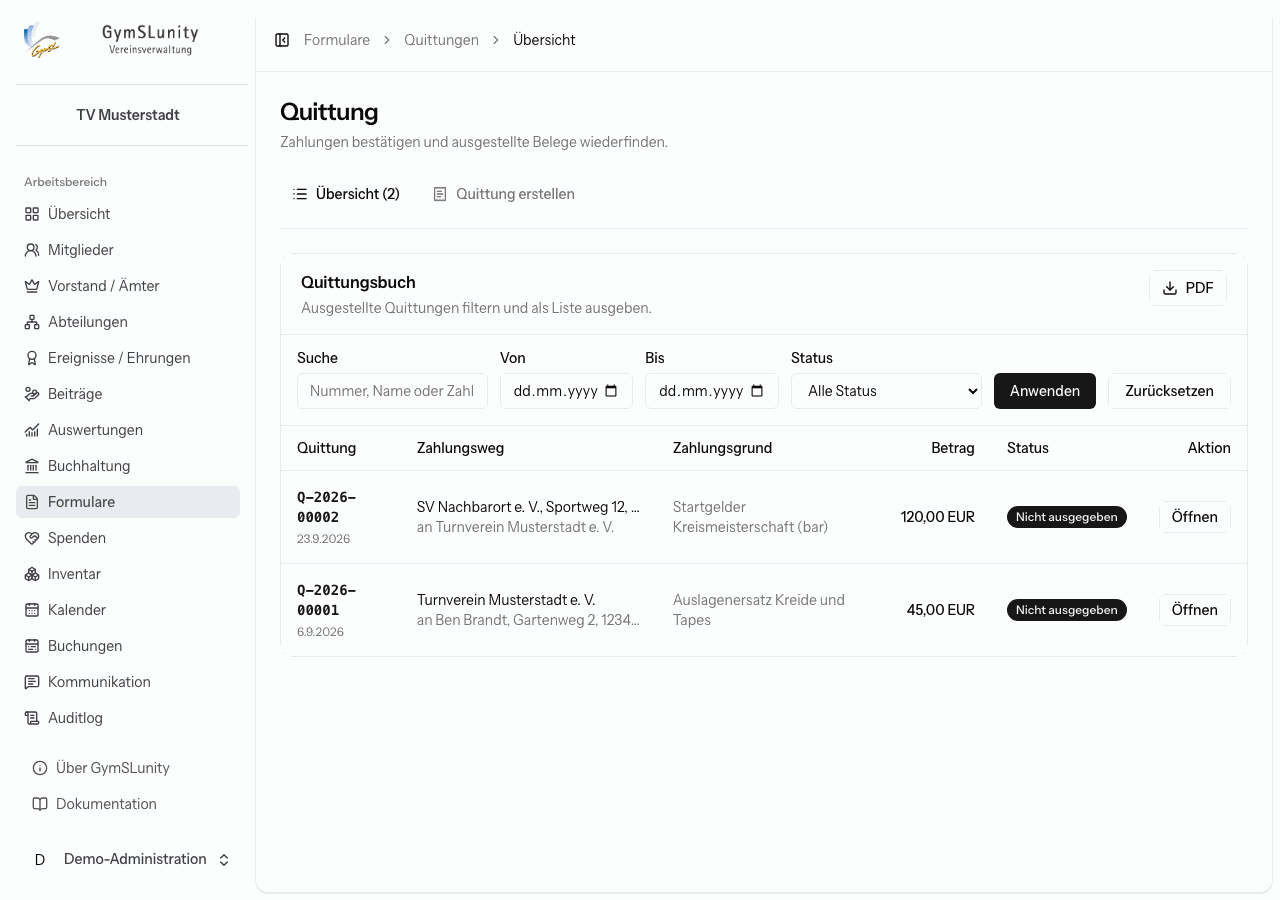
Task: Open Dokumentation link
Action: point(128,804)
